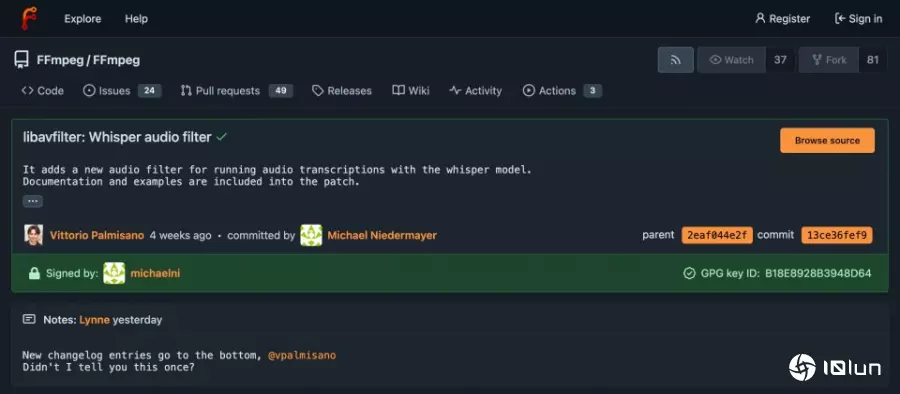The width and height of the screenshot is (900, 394).
Task: Click the RSS feed button
Action: point(676,60)
